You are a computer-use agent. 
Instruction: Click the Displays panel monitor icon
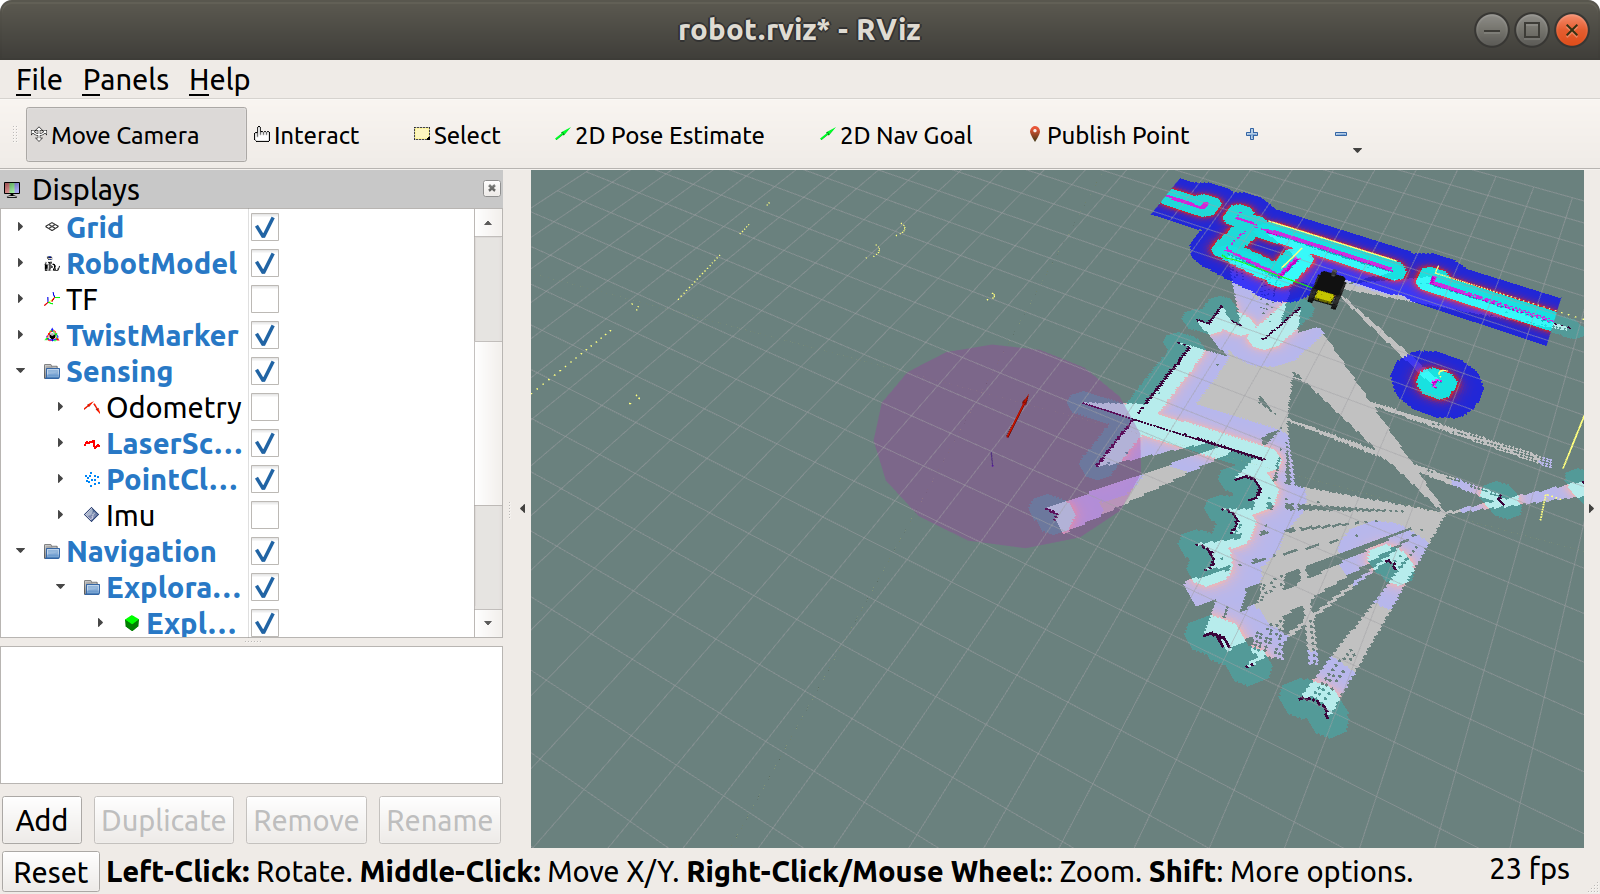point(13,189)
